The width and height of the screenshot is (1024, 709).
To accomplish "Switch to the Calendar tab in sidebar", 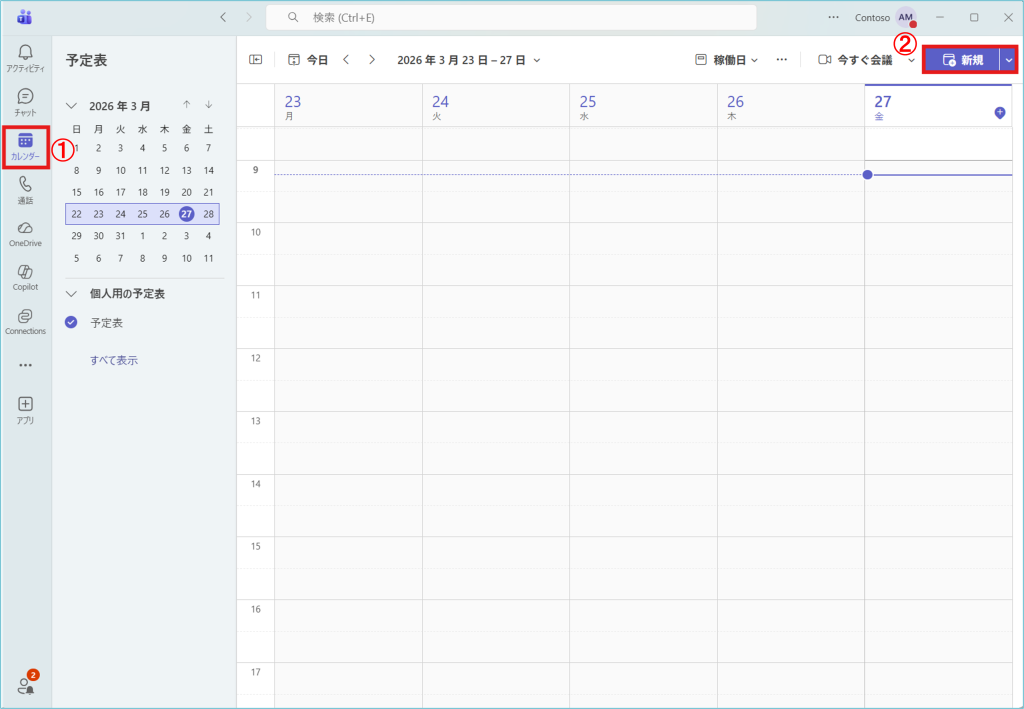I will [25, 146].
